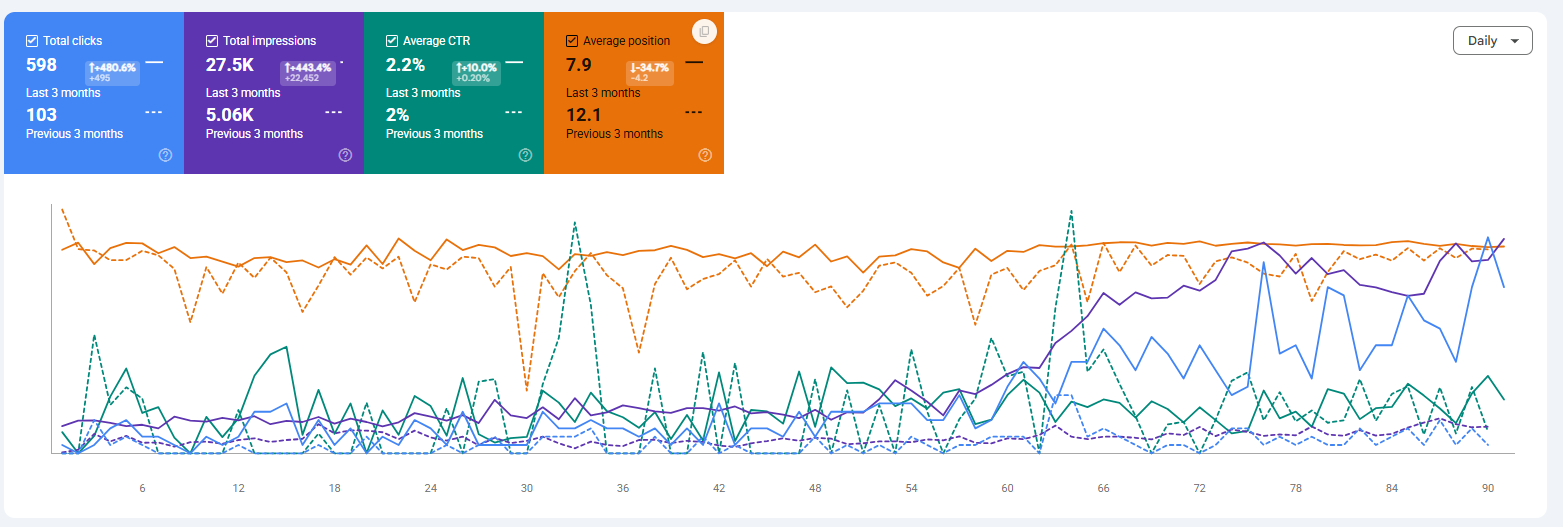Viewport: 1563px width, 527px height.
Task: Click the +480.6% change badge for clicks
Action: (112, 71)
